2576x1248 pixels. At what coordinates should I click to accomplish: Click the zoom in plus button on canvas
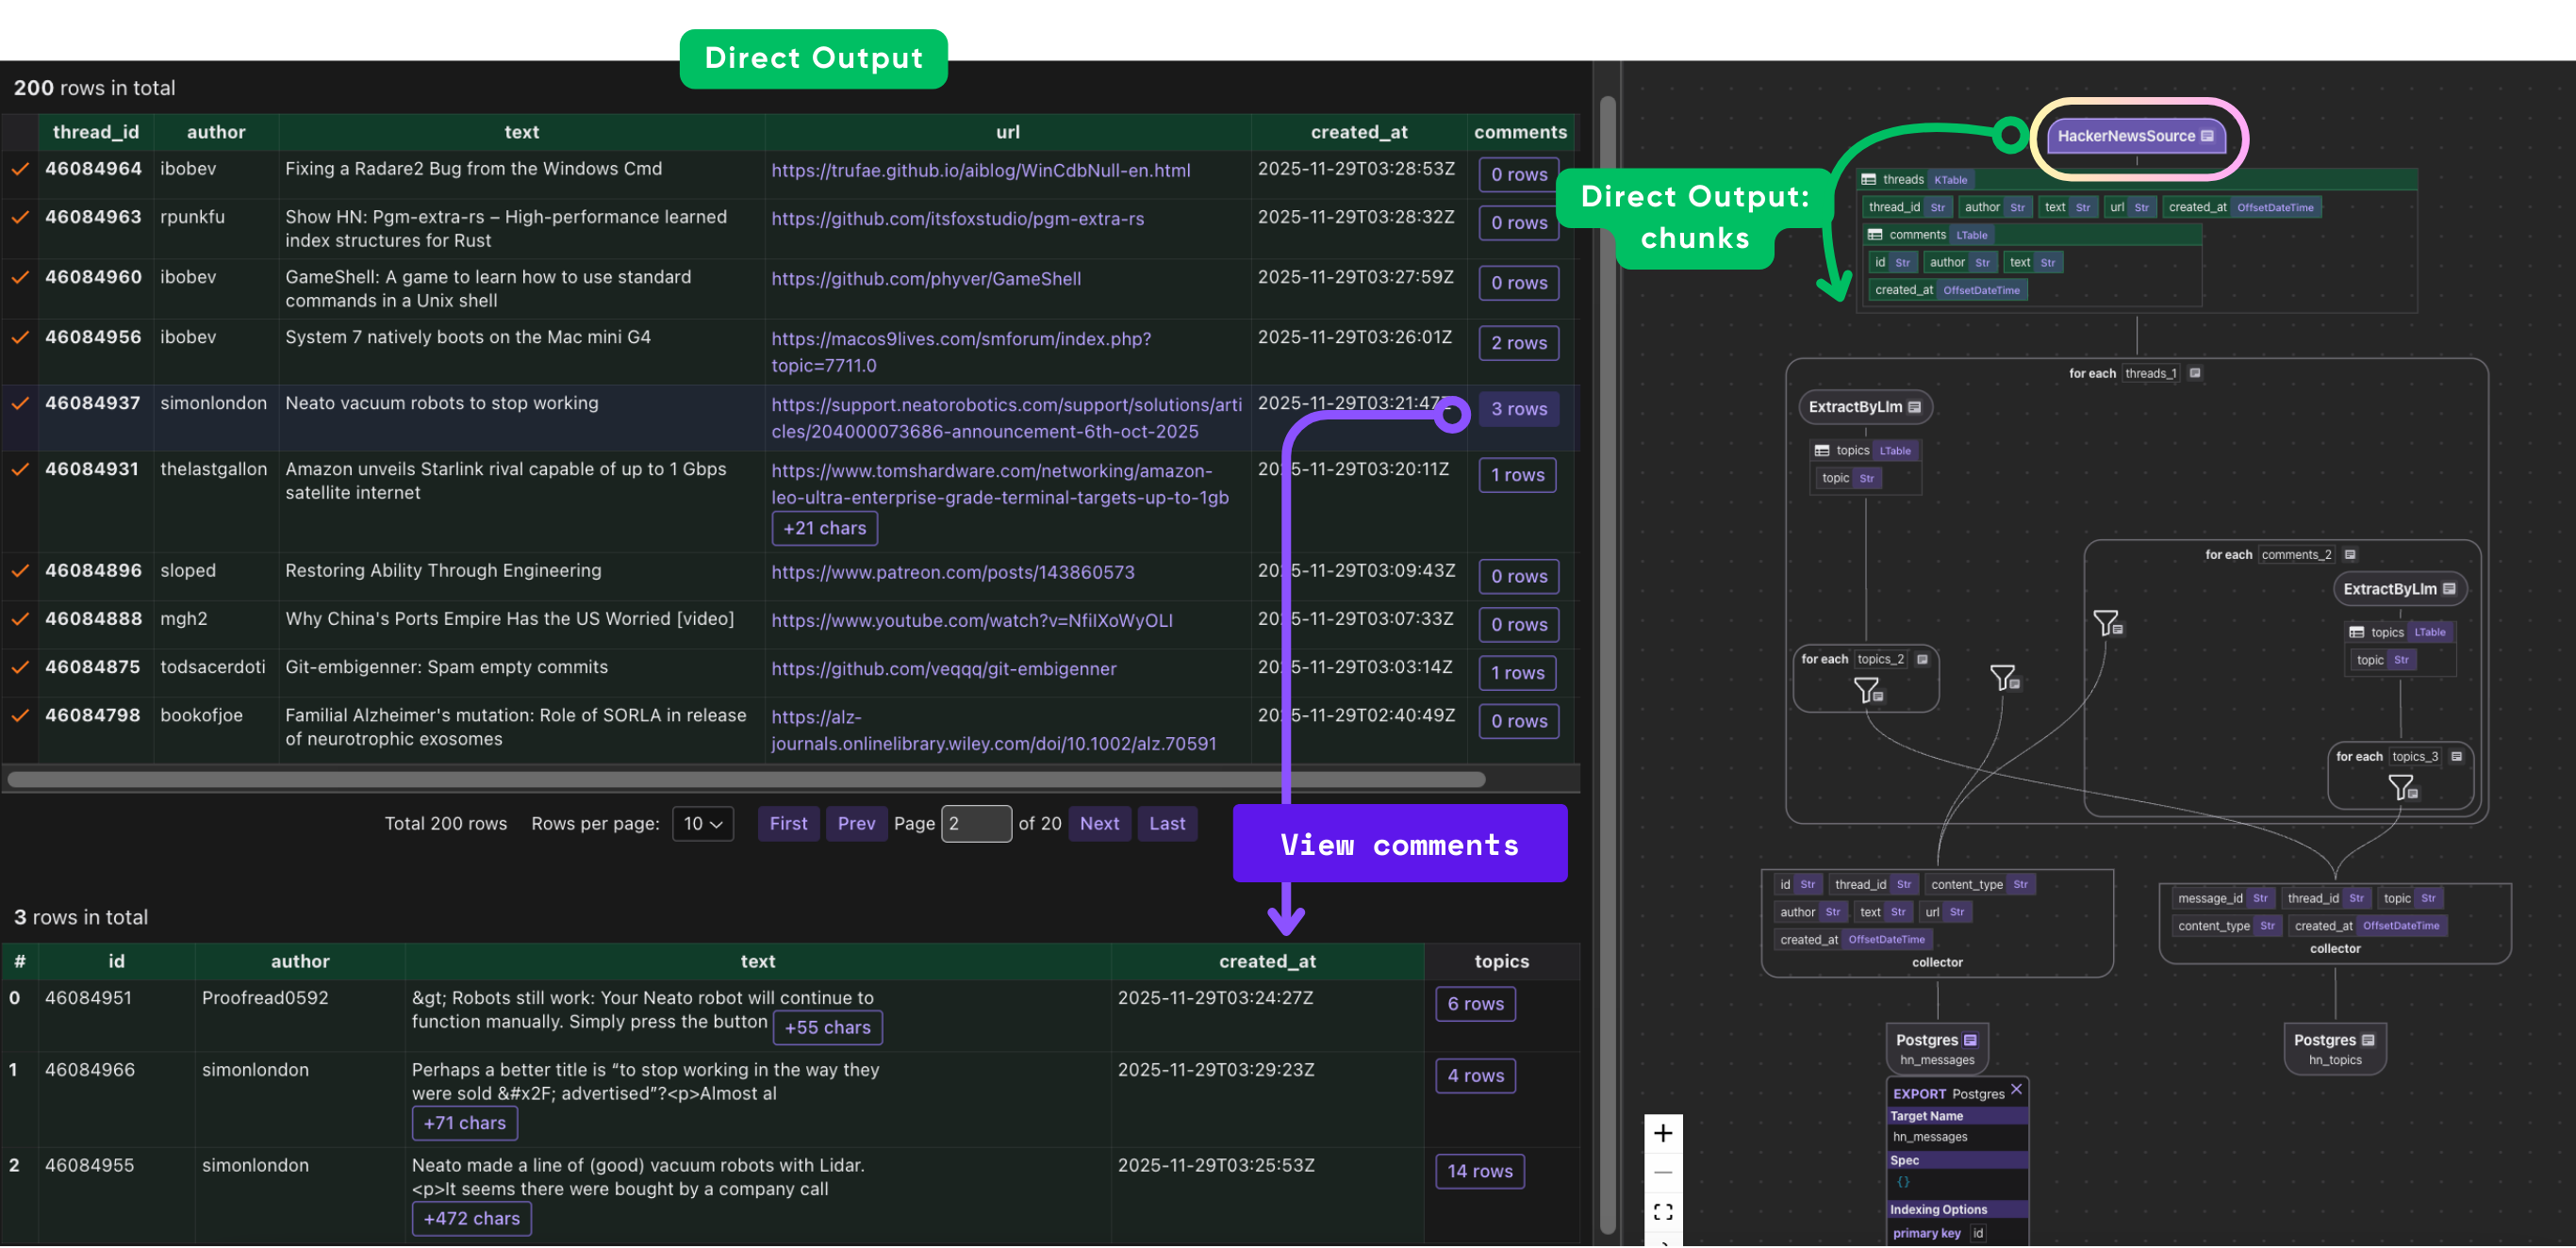pyautogui.click(x=1662, y=1133)
